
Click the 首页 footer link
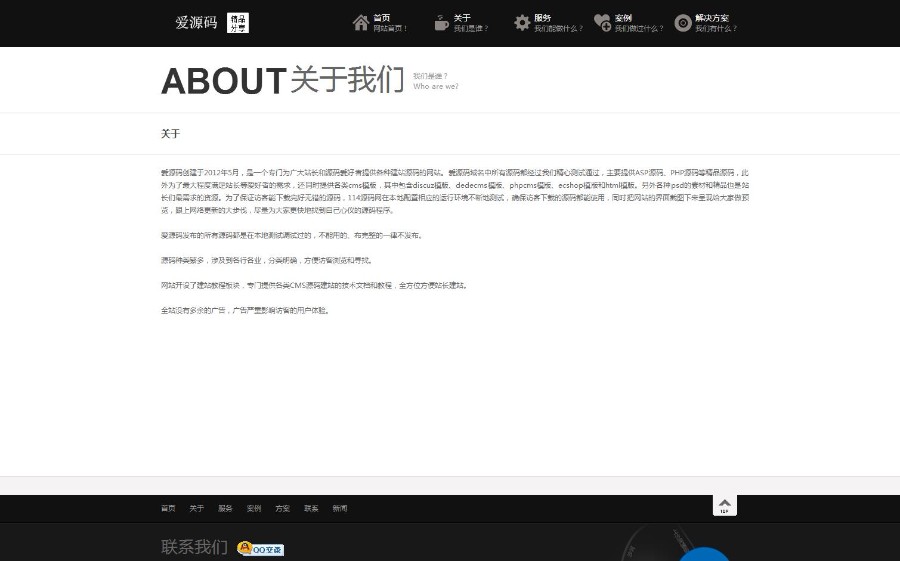(168, 509)
